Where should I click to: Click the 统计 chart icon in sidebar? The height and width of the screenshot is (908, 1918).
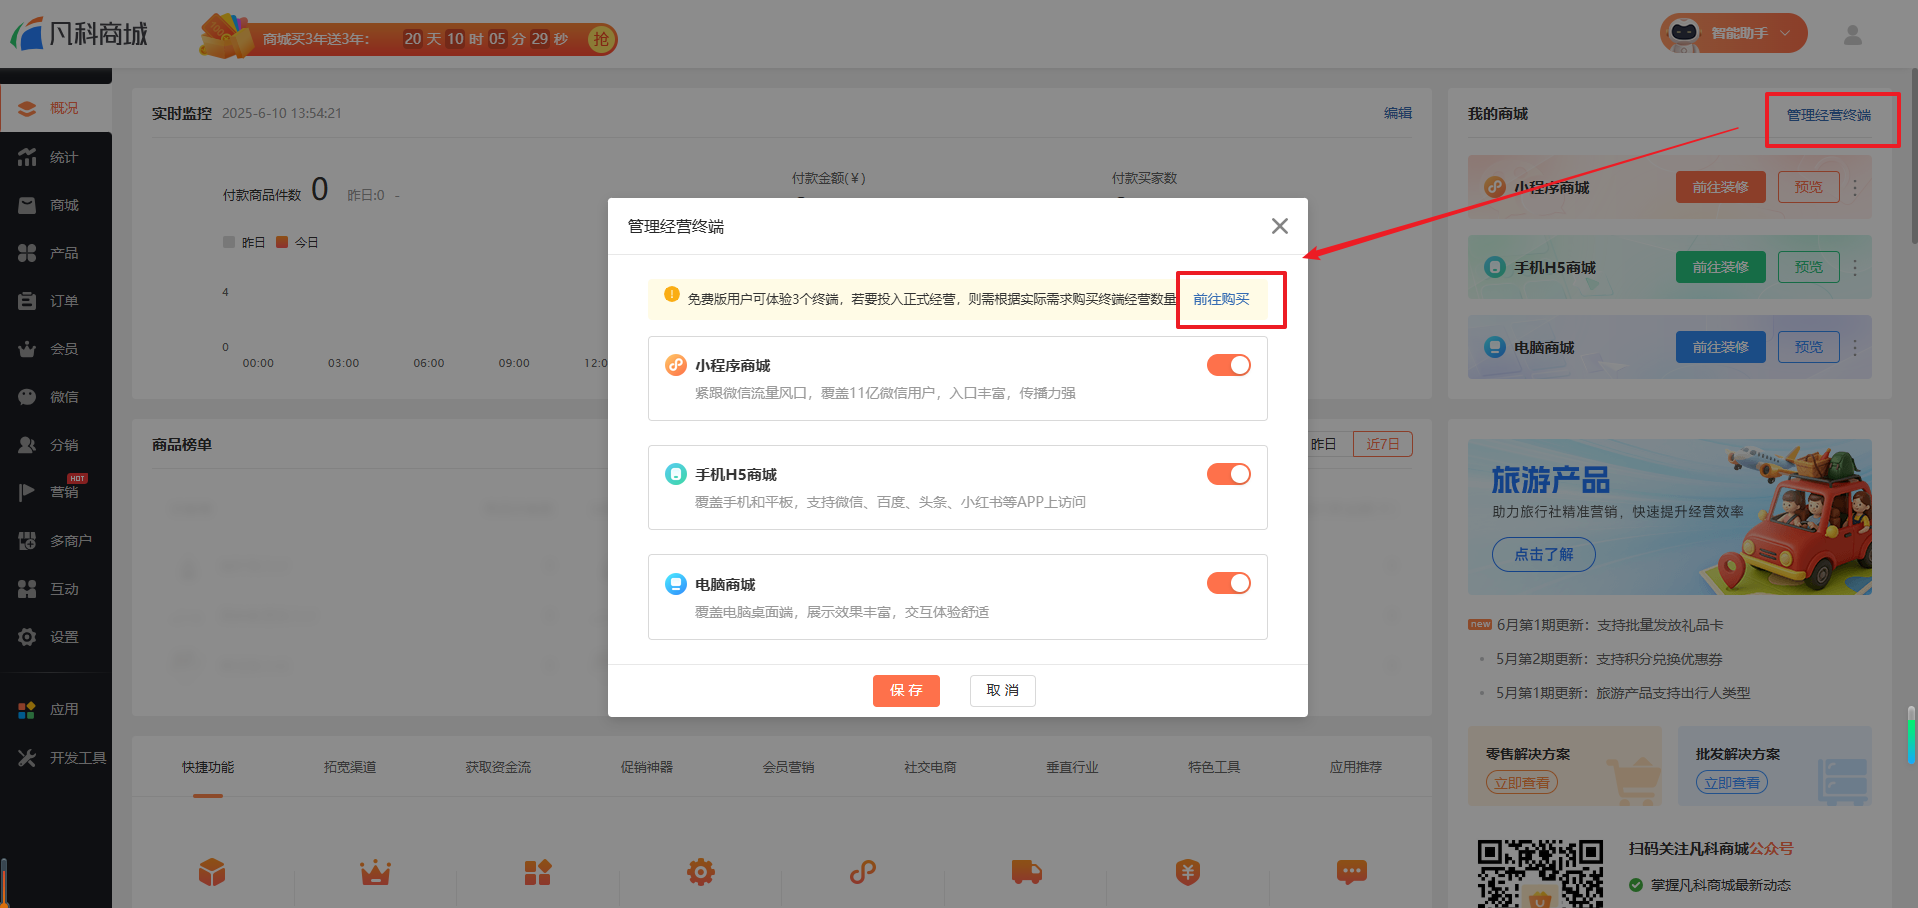[27, 157]
